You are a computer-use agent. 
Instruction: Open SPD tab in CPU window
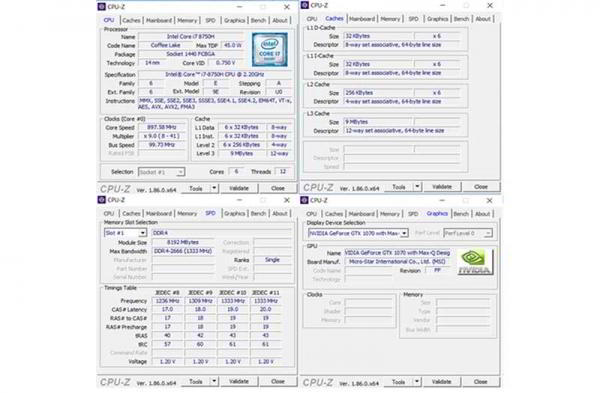click(x=210, y=20)
